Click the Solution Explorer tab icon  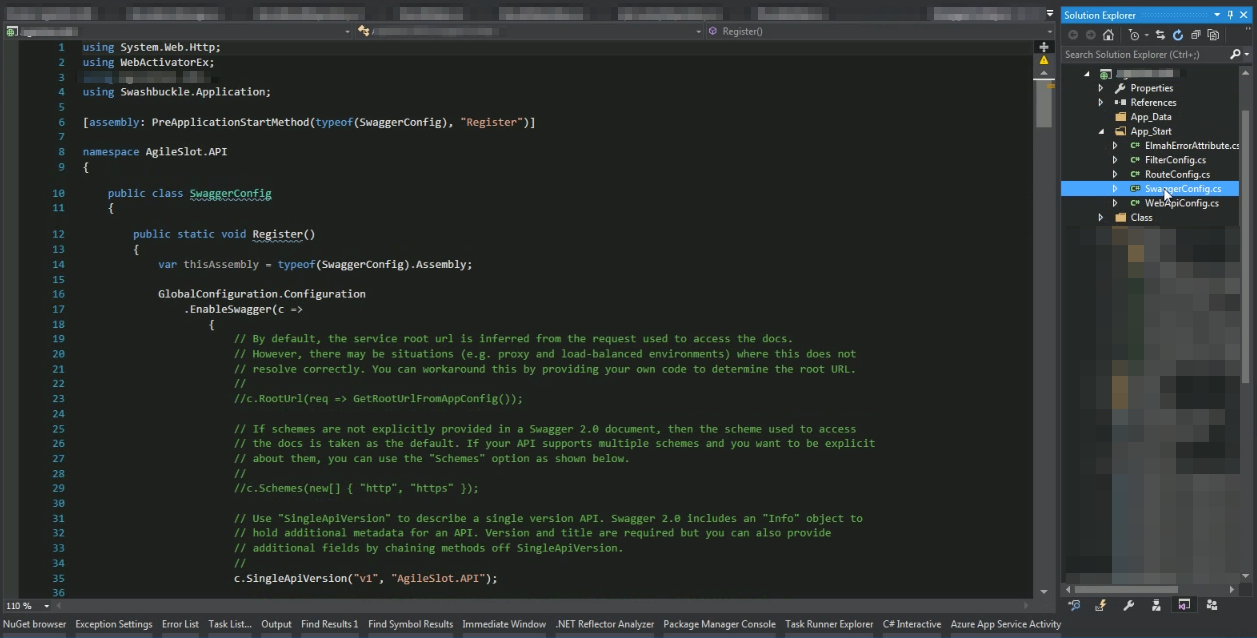pyautogui.click(x=1184, y=605)
